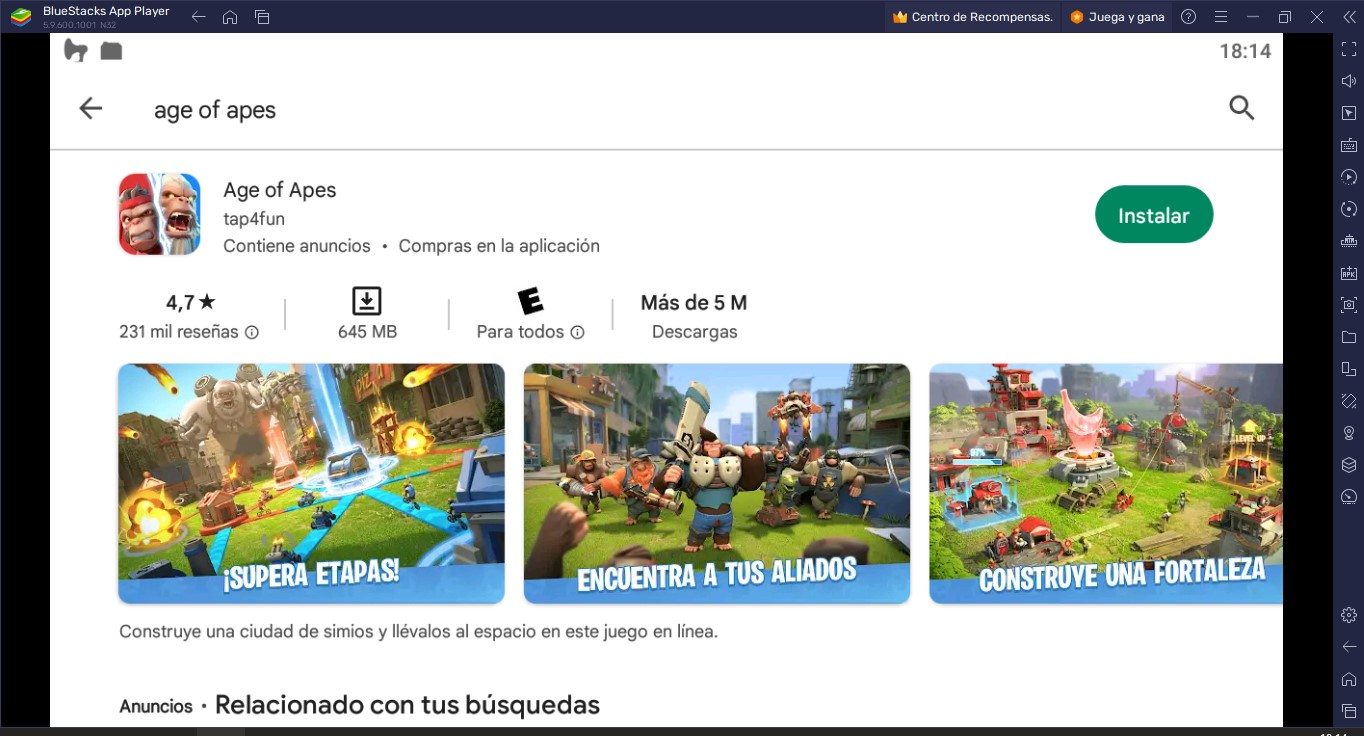Open the 'Centro de Recompensas' tab
Image resolution: width=1364 pixels, height=736 pixels.
[x=973, y=17]
